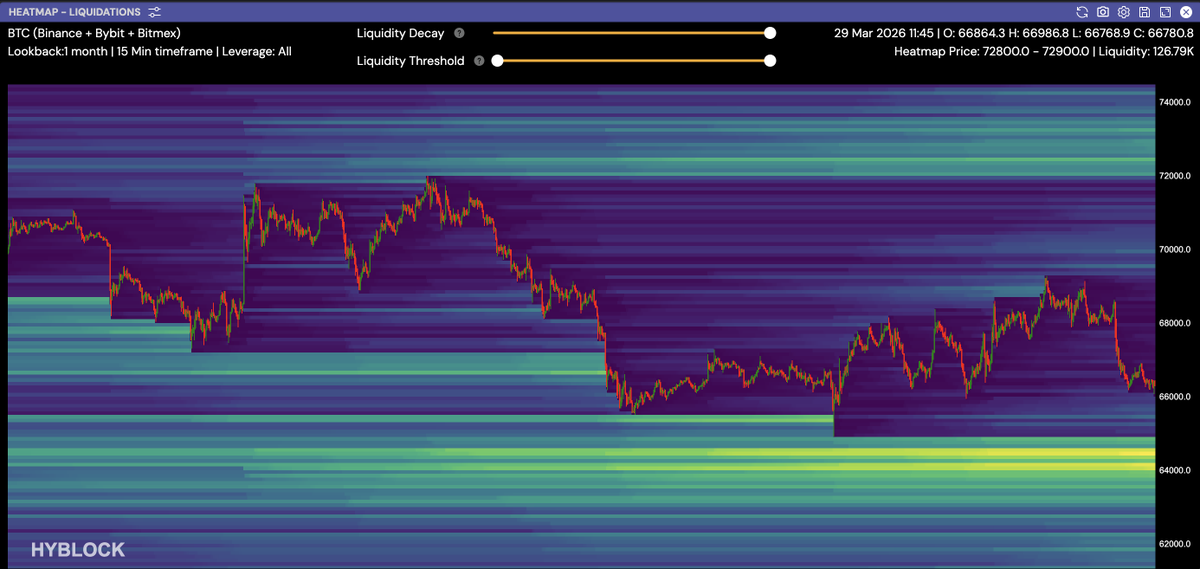Screen dimensions: 1200x569
Task: Show help for Liquidity Threshold
Action: [x=479, y=61]
